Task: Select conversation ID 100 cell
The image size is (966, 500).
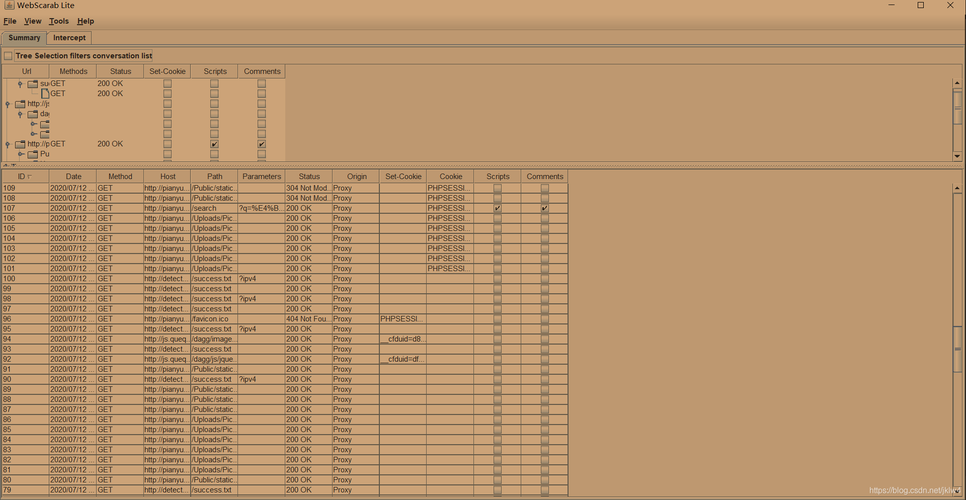Action: (x=25, y=279)
